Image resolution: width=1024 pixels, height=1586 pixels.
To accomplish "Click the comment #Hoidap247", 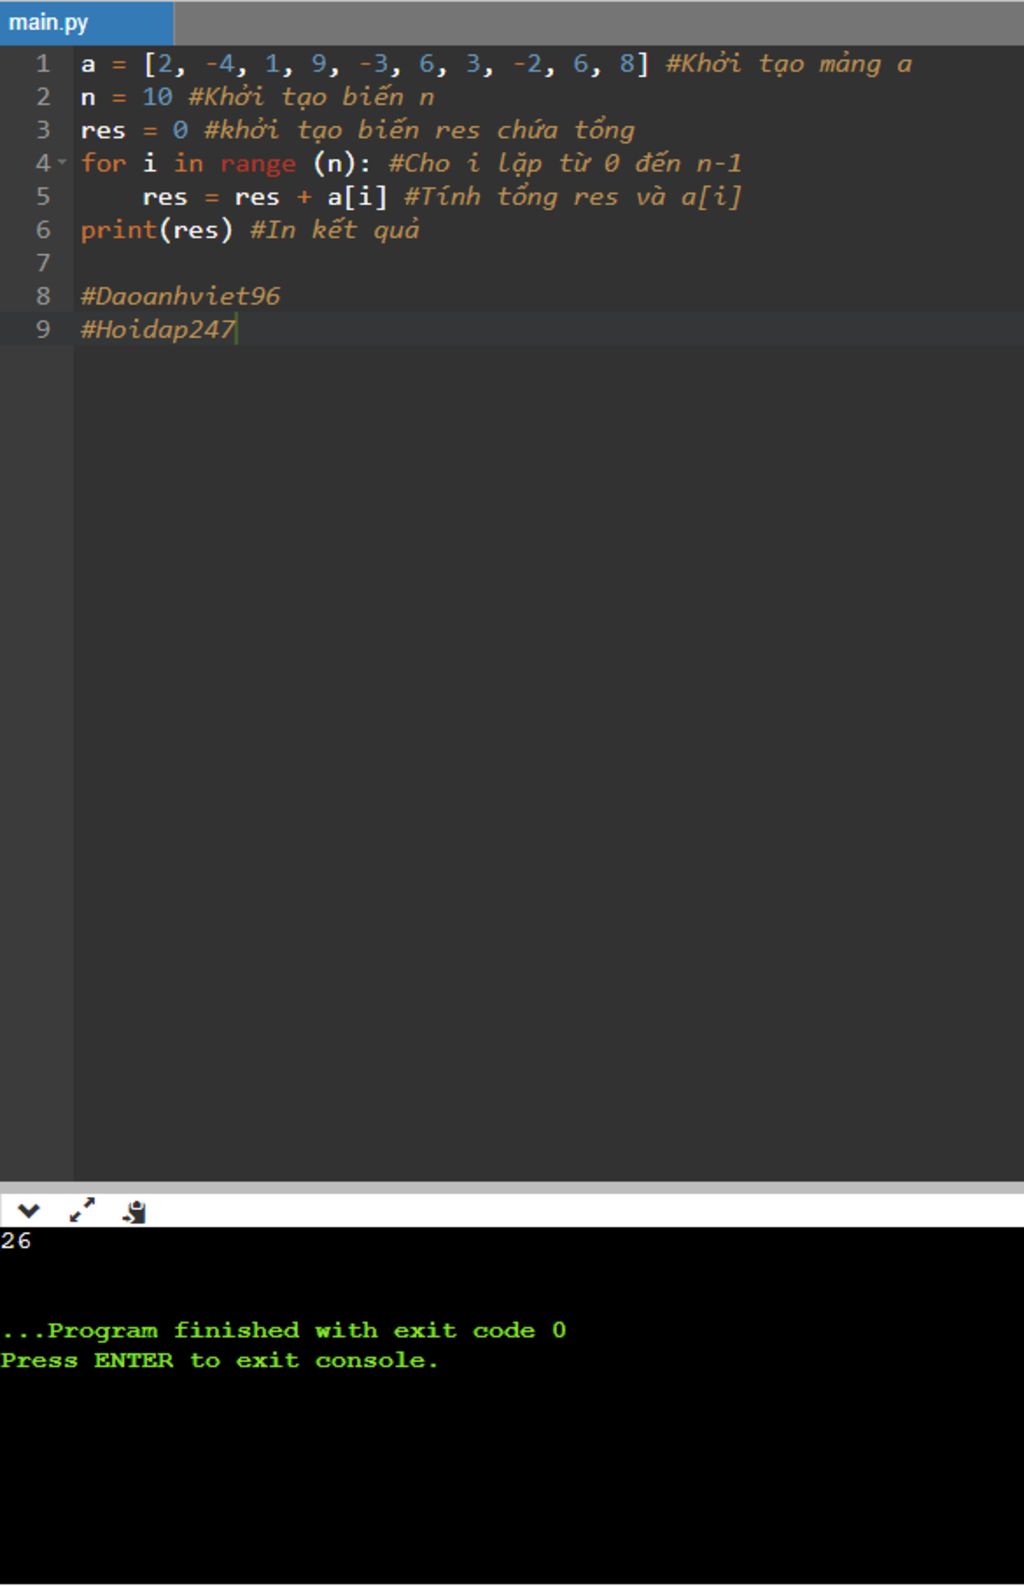I will tap(158, 329).
